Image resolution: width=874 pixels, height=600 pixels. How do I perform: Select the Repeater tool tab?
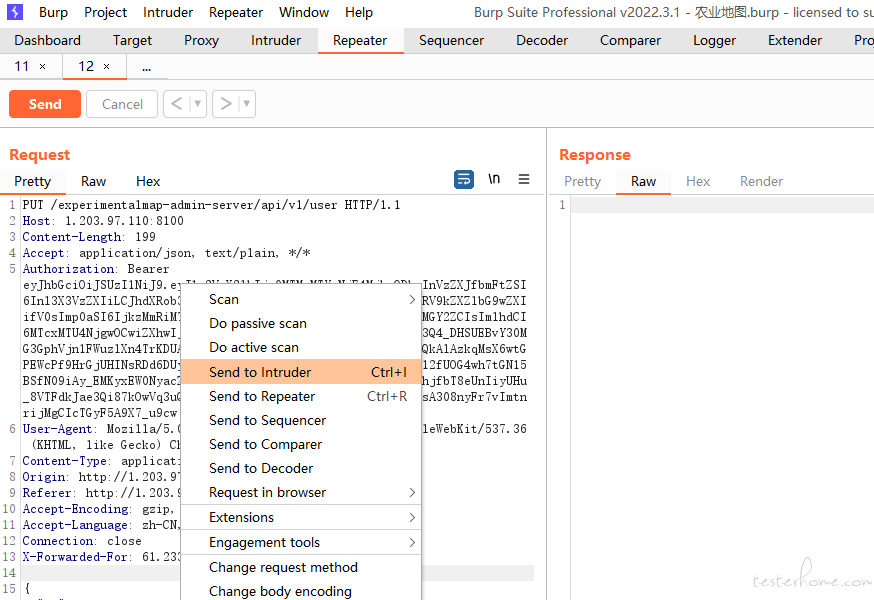coord(360,40)
